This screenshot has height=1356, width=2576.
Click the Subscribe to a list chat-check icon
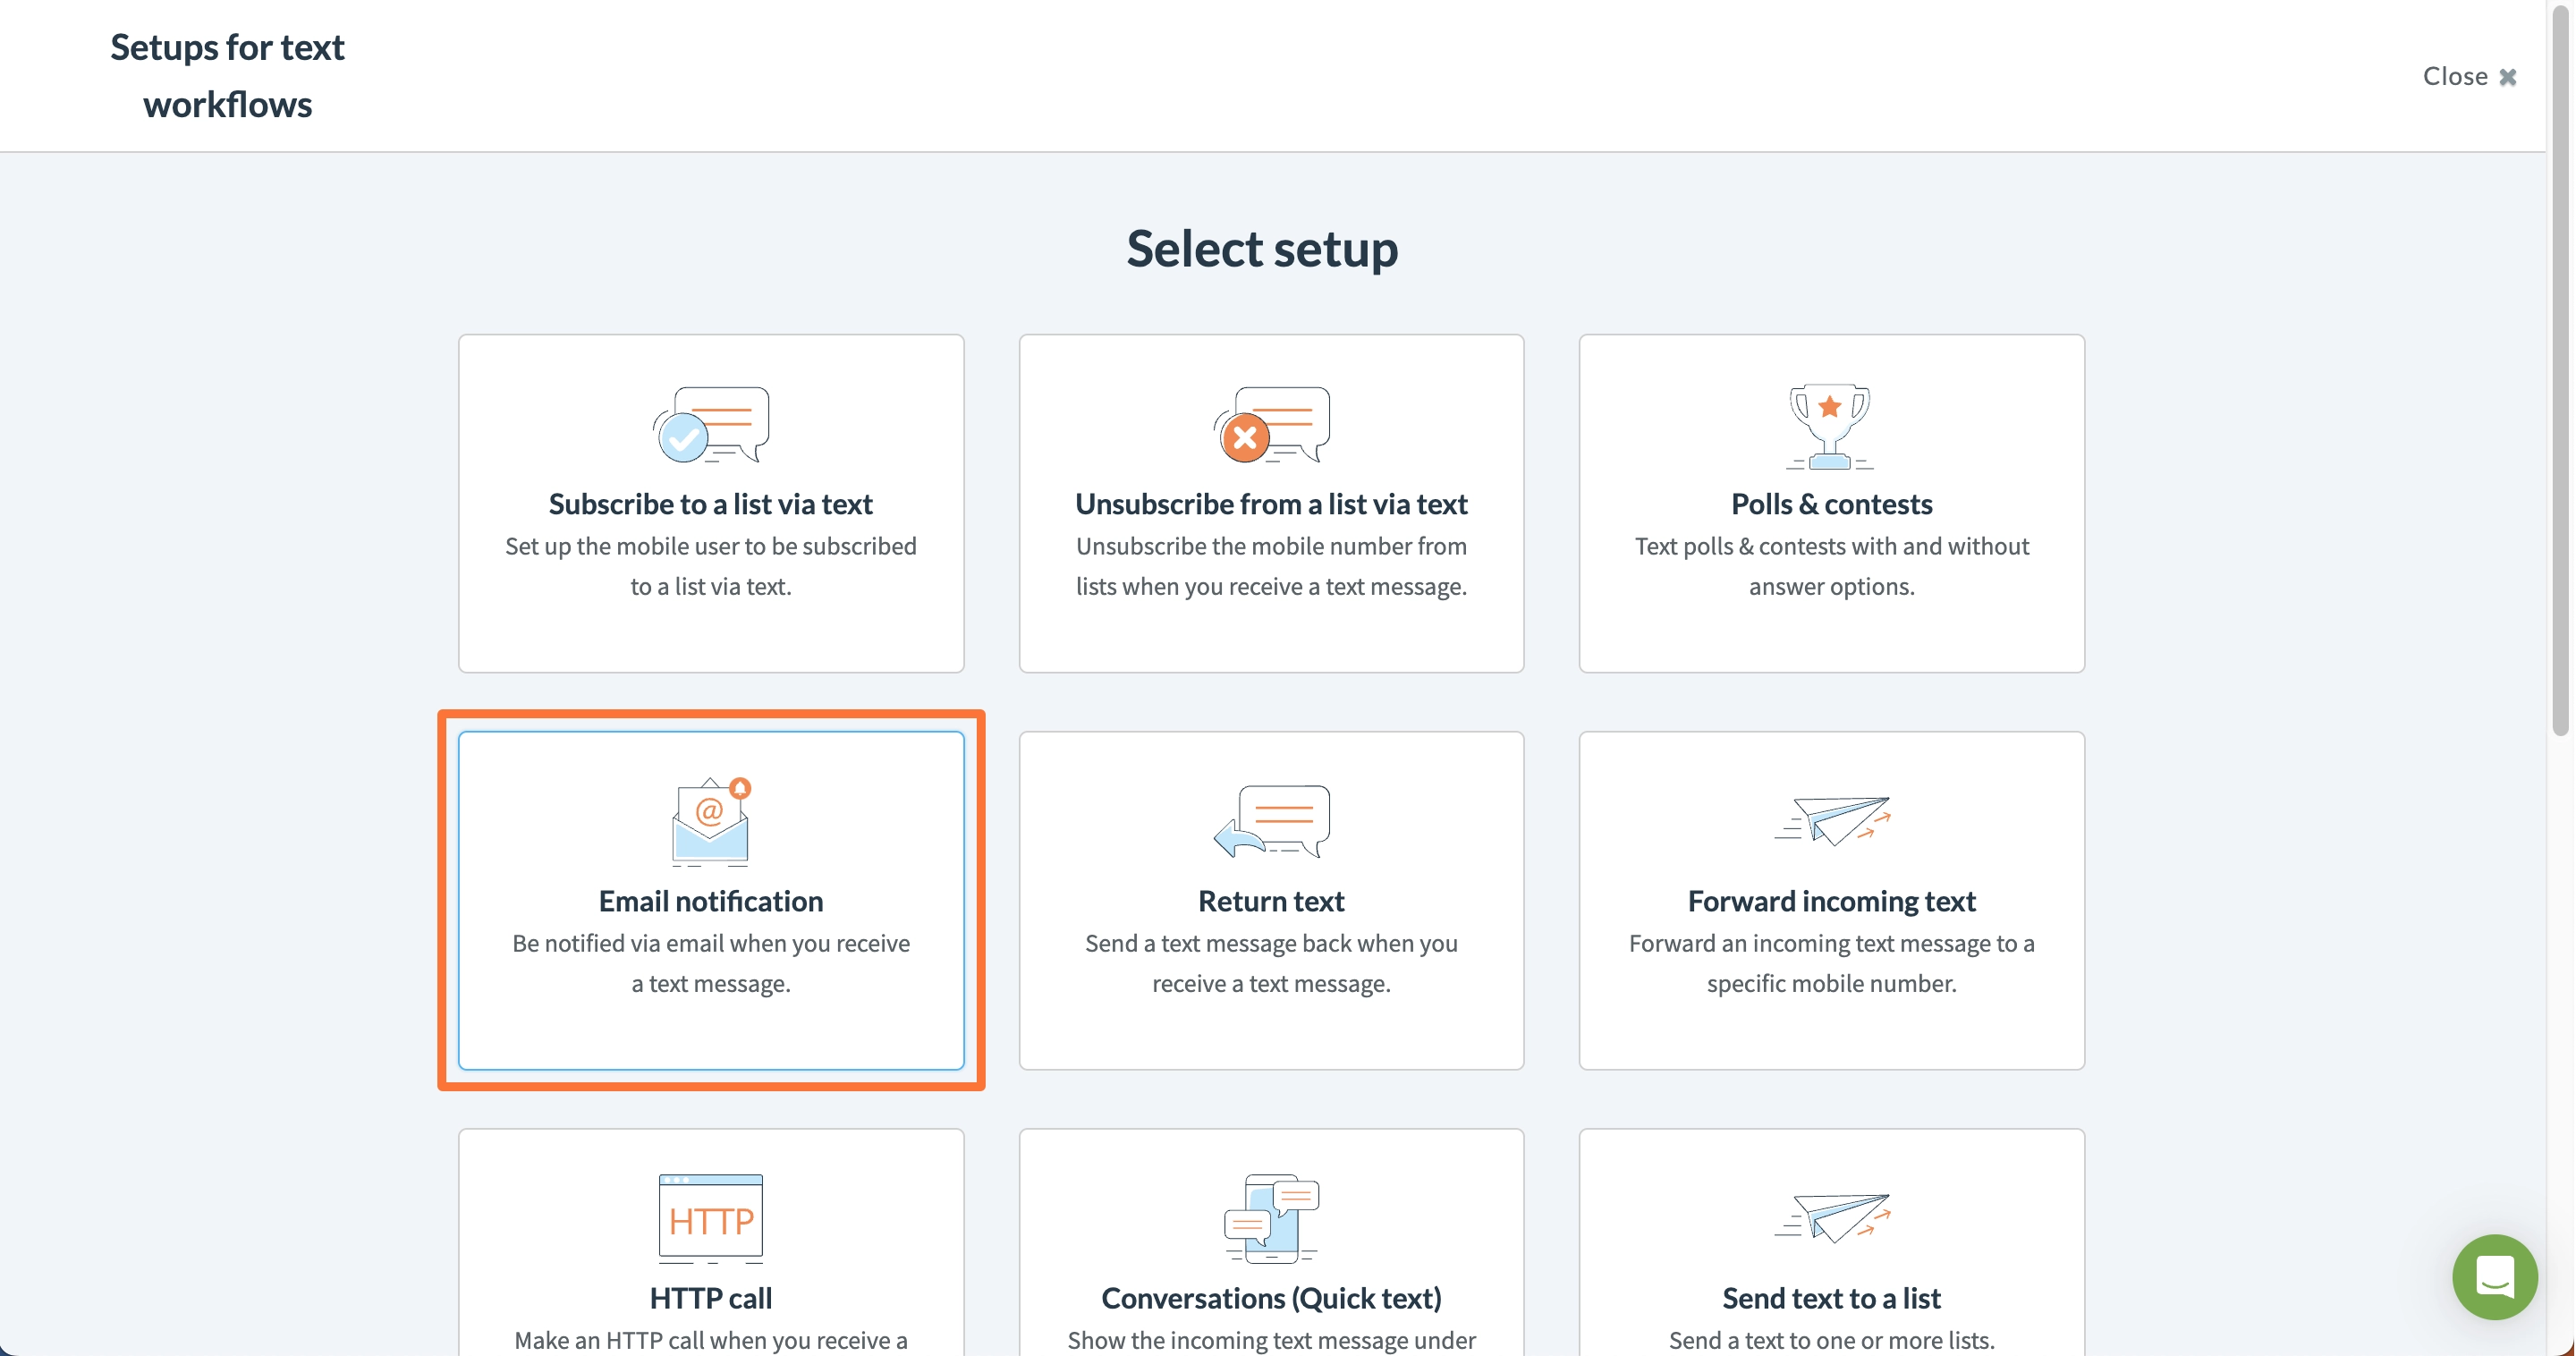coord(711,425)
